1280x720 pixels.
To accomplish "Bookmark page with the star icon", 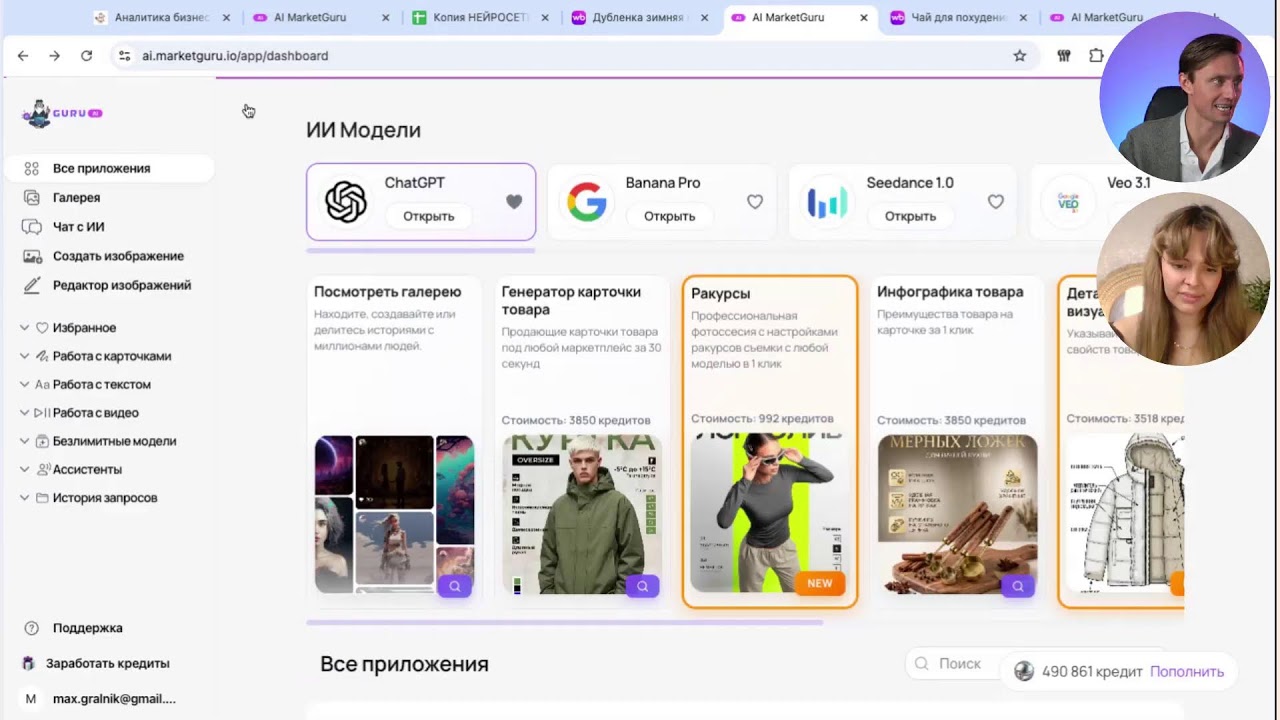I will 1020,56.
